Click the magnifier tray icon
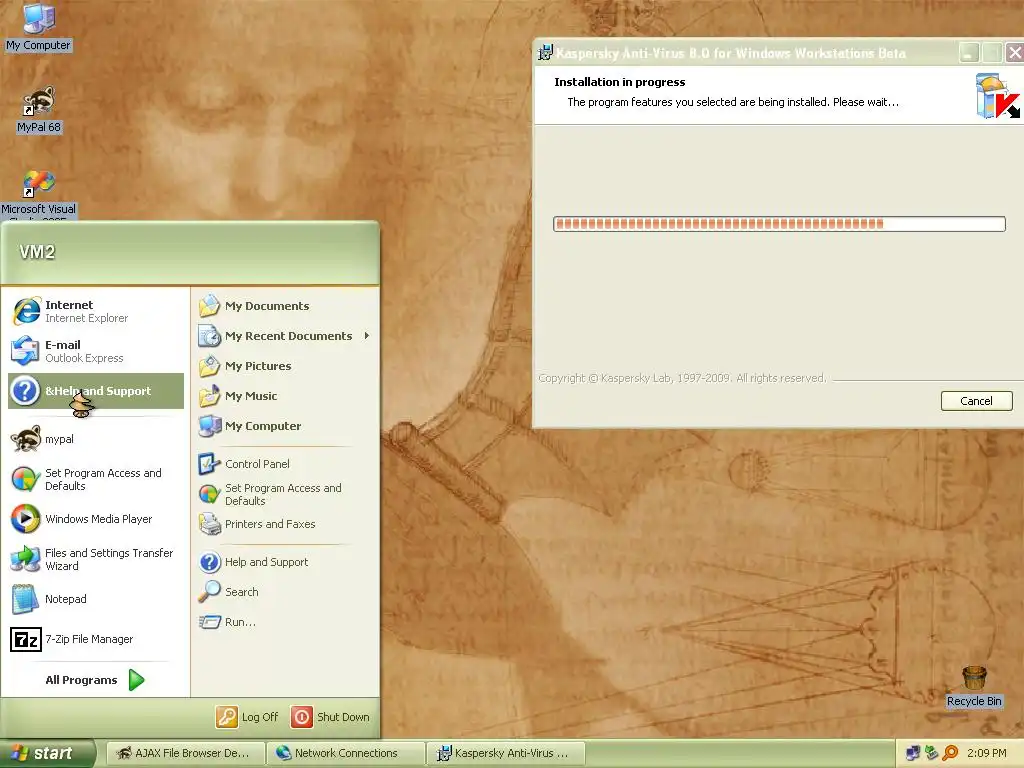Screen dimensions: 1024x768 coord(950,753)
